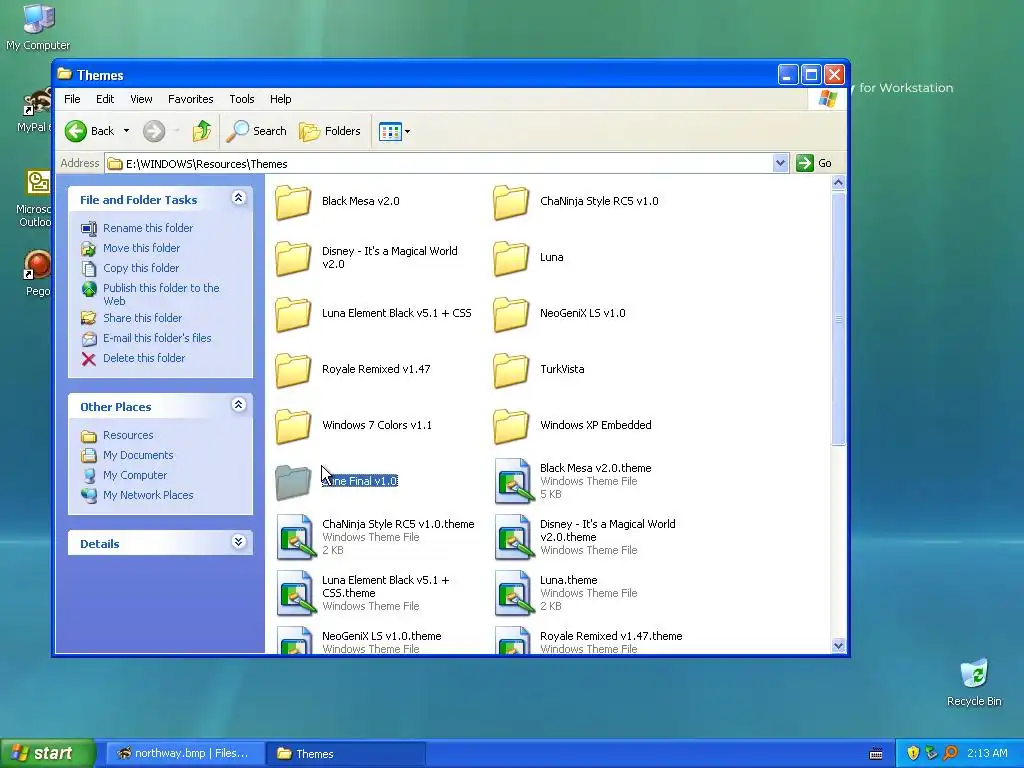Screen dimensions: 1024x768
Task: Click the highlighted Final v1.0 folder icon
Action: [x=293, y=482]
